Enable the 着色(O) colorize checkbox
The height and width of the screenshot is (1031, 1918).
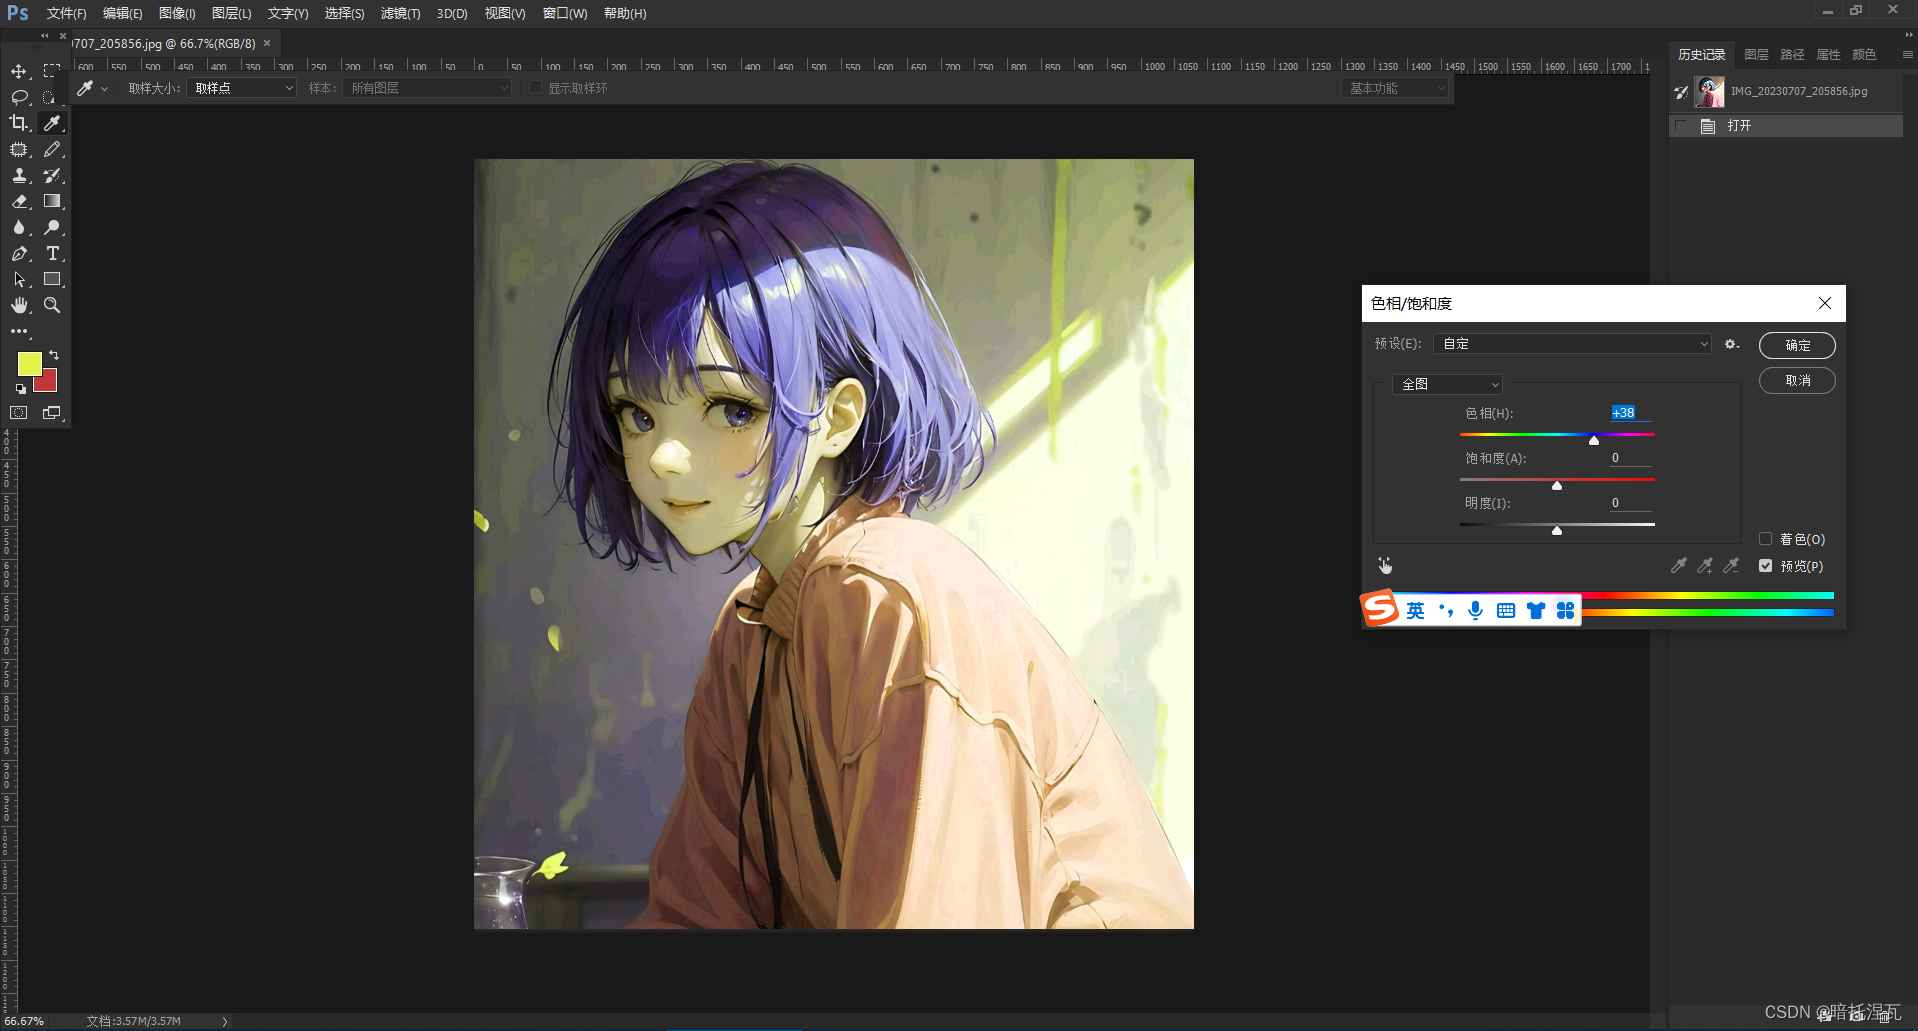pyautogui.click(x=1766, y=539)
